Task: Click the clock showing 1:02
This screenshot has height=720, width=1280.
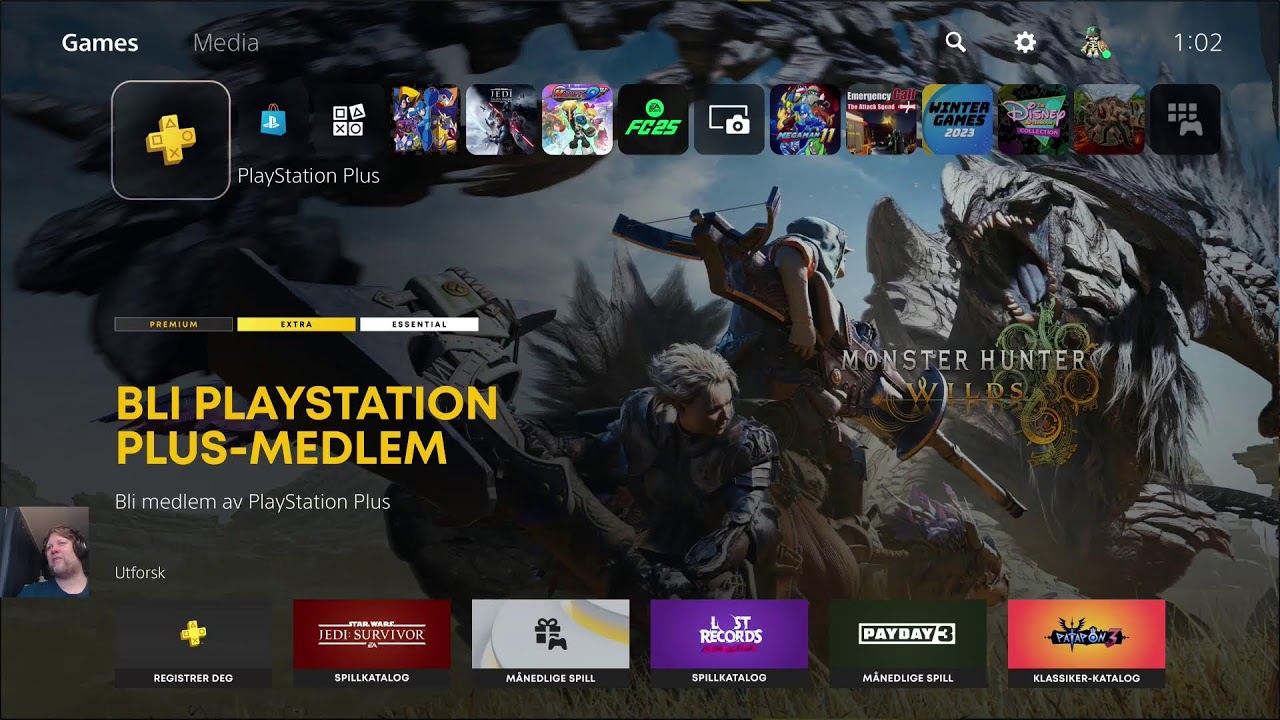Action: pyautogui.click(x=1197, y=43)
